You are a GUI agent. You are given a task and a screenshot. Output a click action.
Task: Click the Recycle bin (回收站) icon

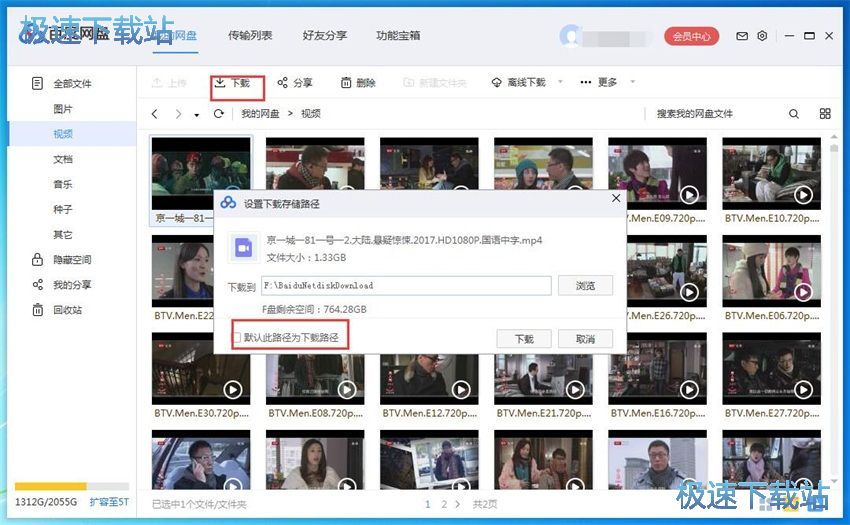click(37, 310)
